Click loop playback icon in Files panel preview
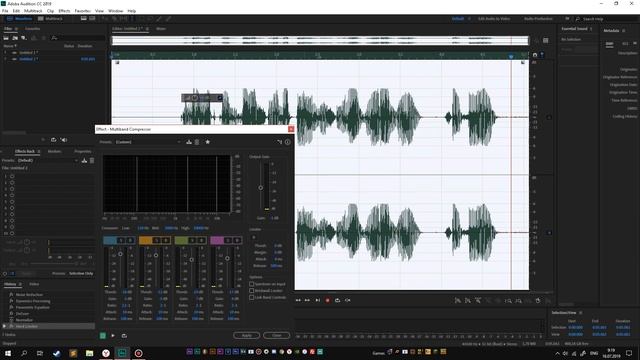Viewport: 640px width, 360px height. point(53,140)
